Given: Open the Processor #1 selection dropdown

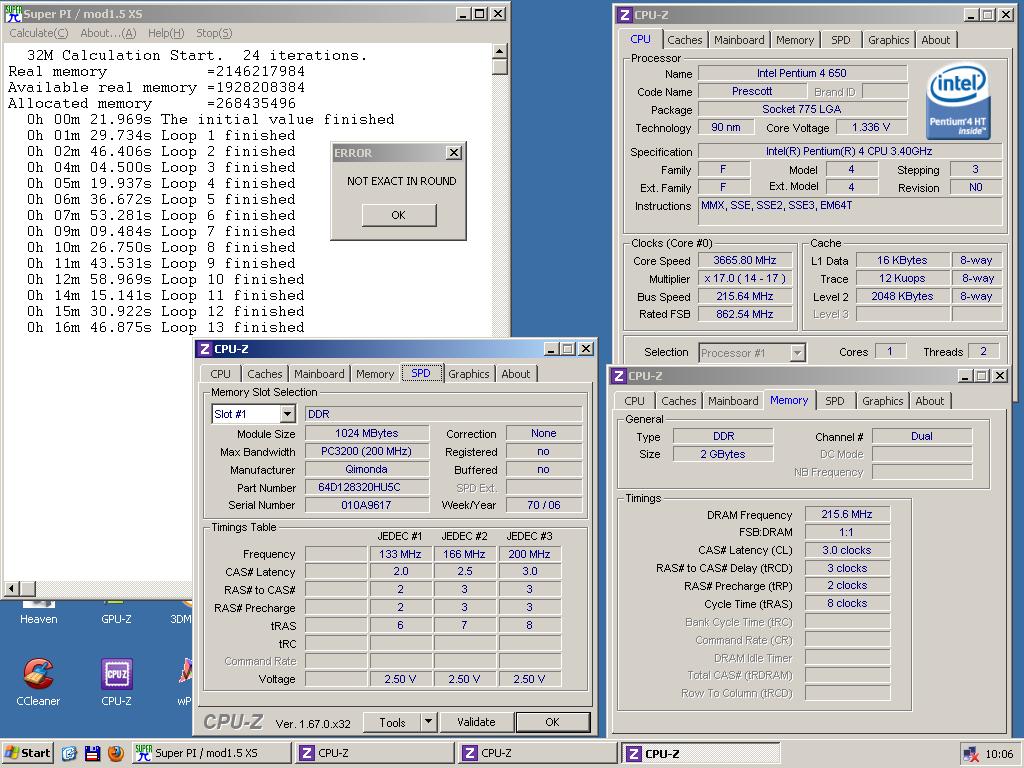Looking at the screenshot, I should (797, 353).
